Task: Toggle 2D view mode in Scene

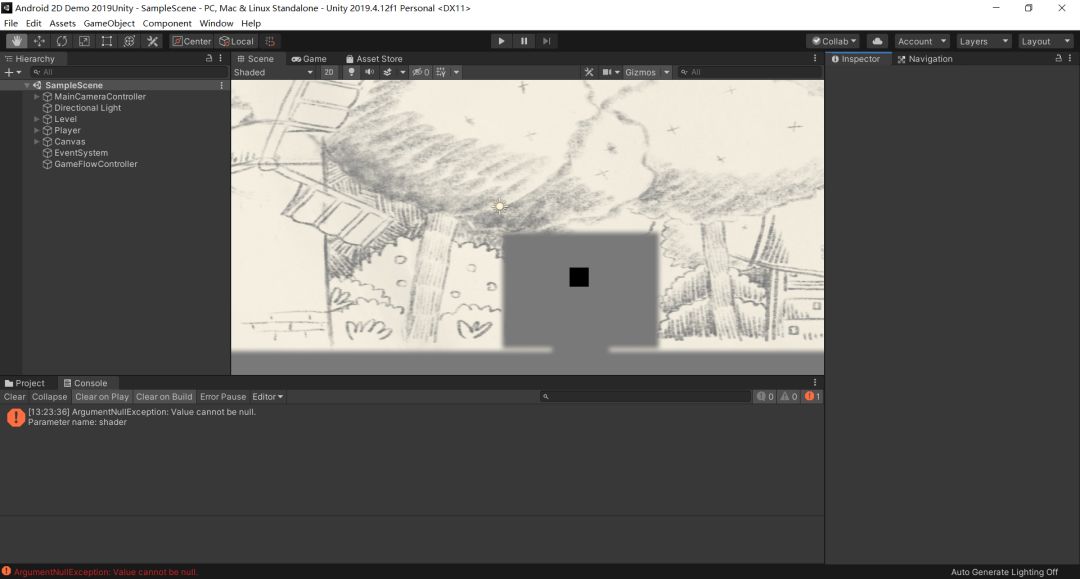Action: pyautogui.click(x=328, y=72)
